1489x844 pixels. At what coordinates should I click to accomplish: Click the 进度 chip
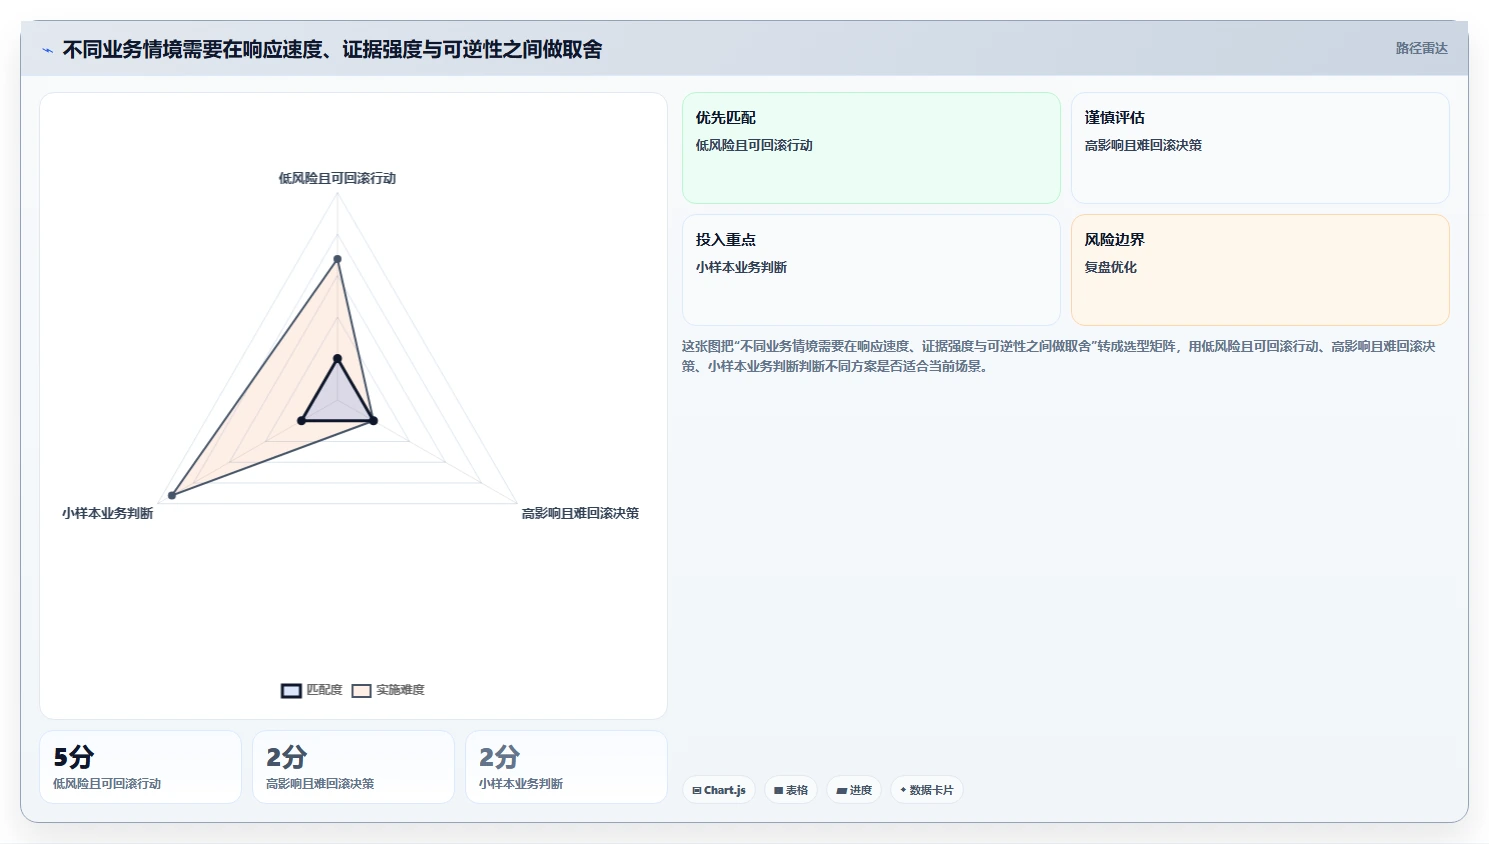coord(854,790)
